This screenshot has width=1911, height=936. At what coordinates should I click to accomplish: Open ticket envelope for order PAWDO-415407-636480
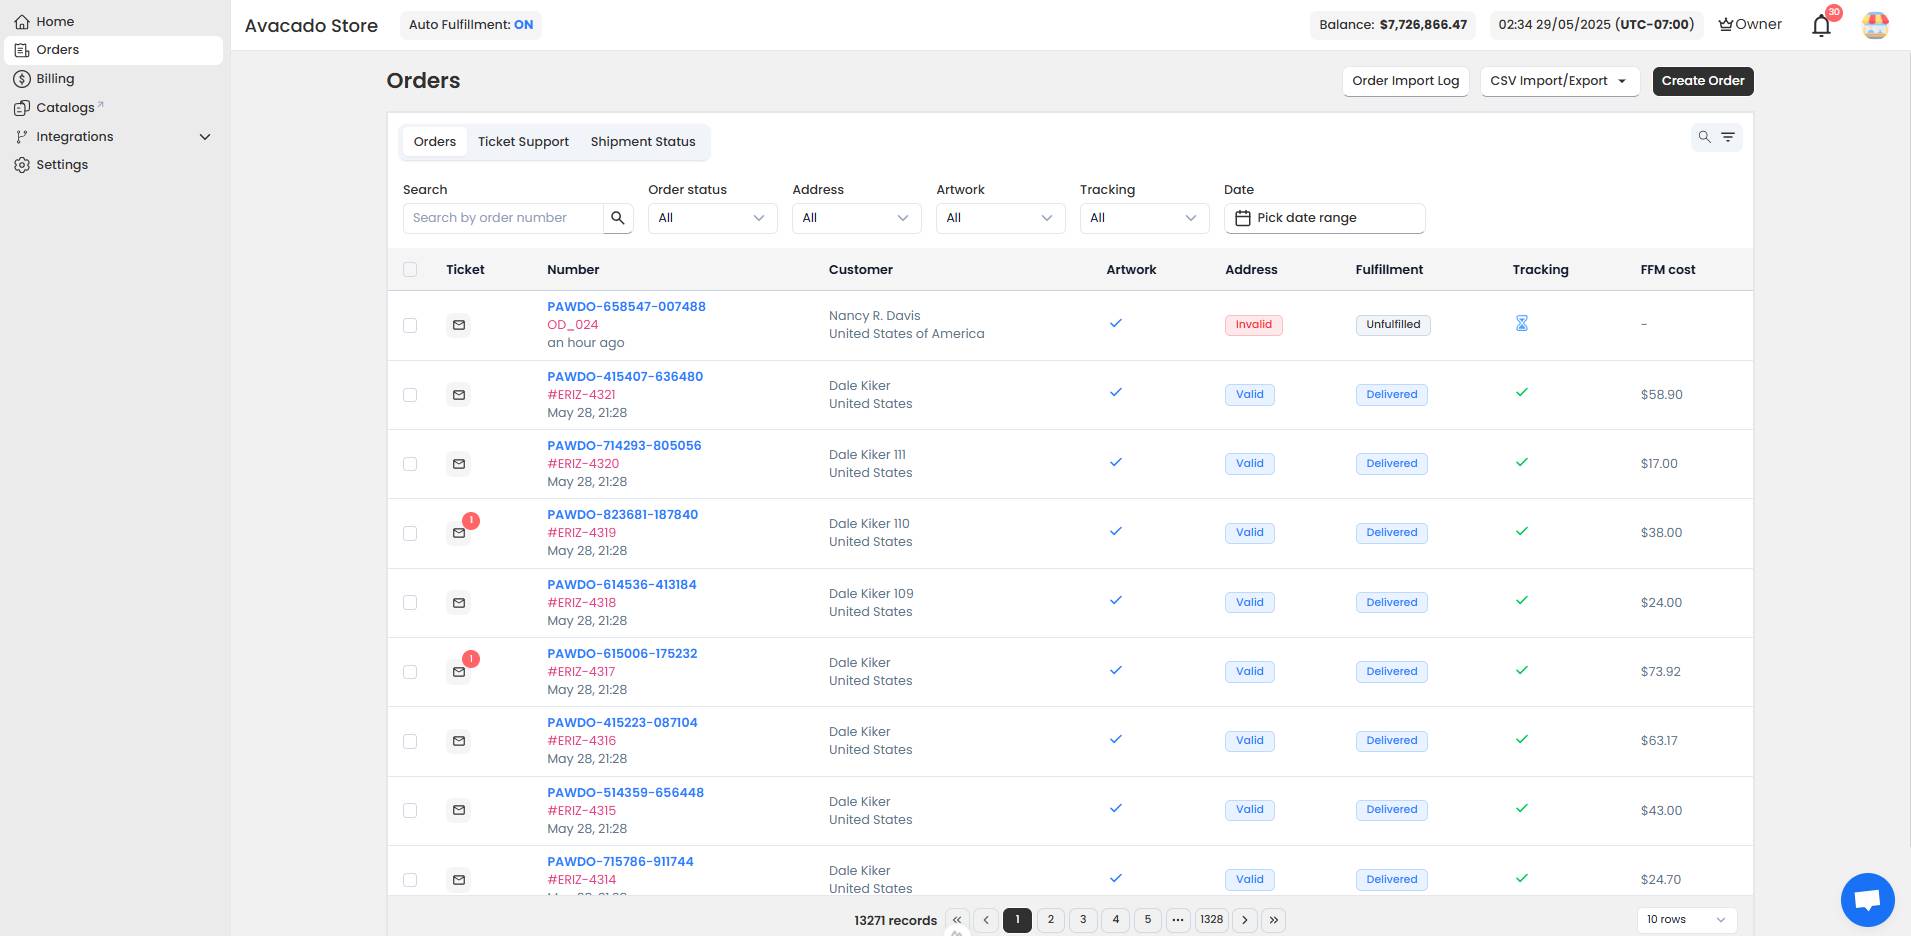tap(459, 395)
